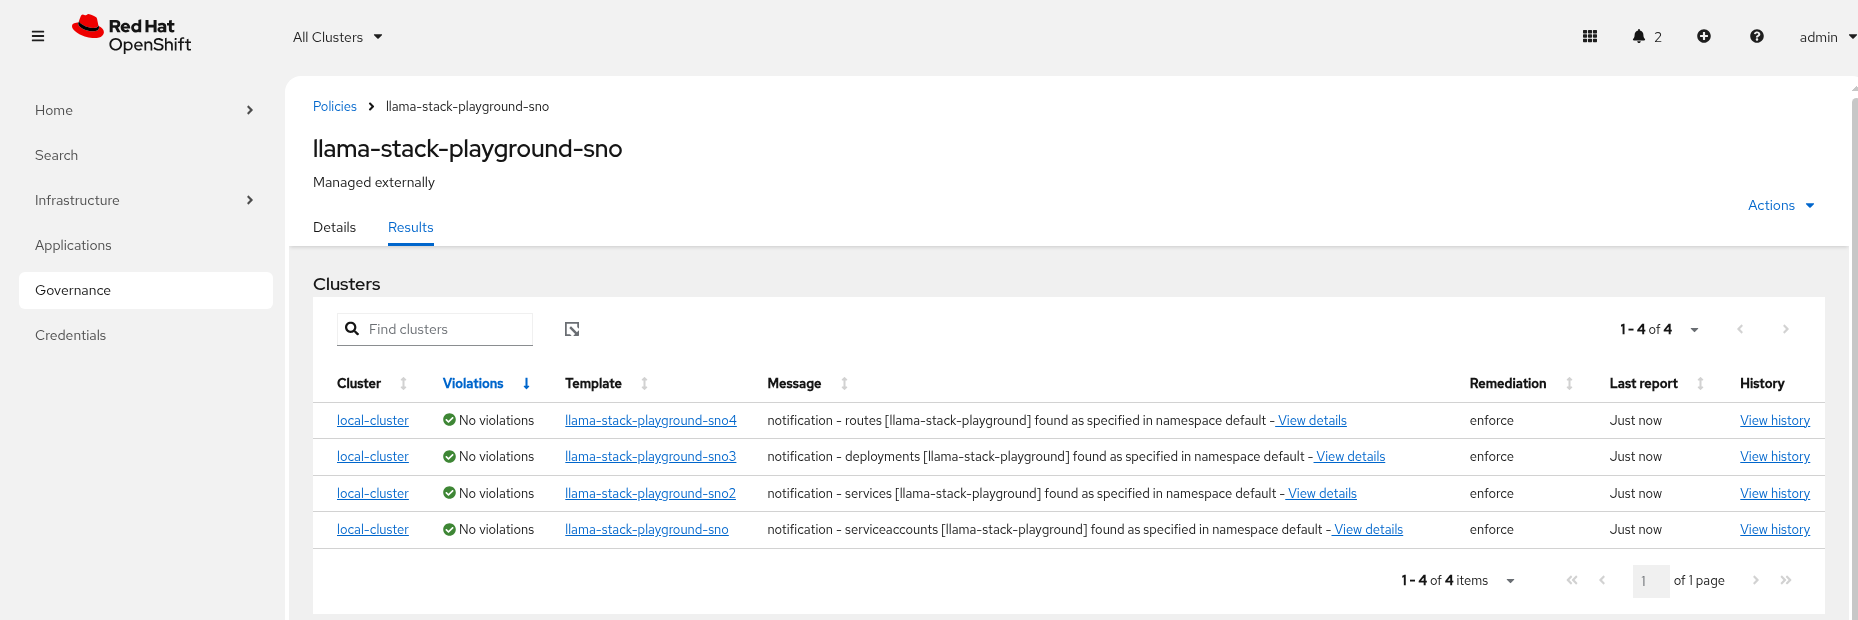View history for the deployments row

tap(1775, 457)
